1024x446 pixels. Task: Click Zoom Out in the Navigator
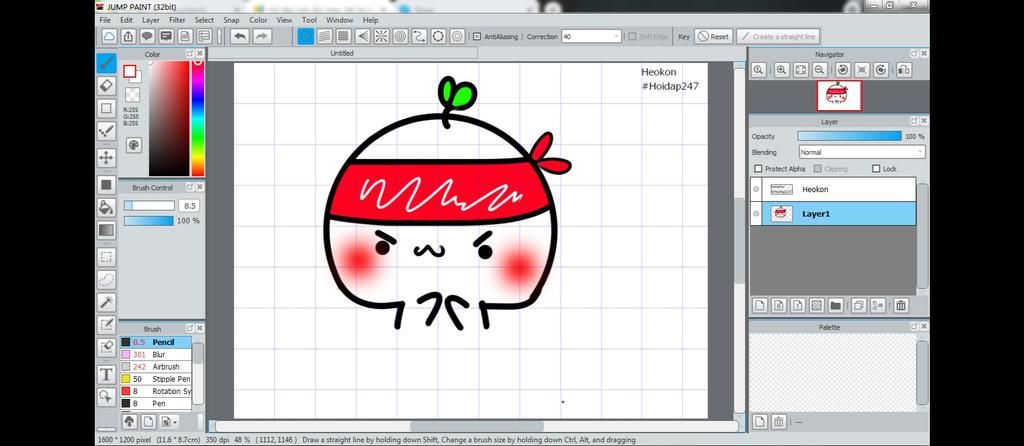(x=819, y=70)
